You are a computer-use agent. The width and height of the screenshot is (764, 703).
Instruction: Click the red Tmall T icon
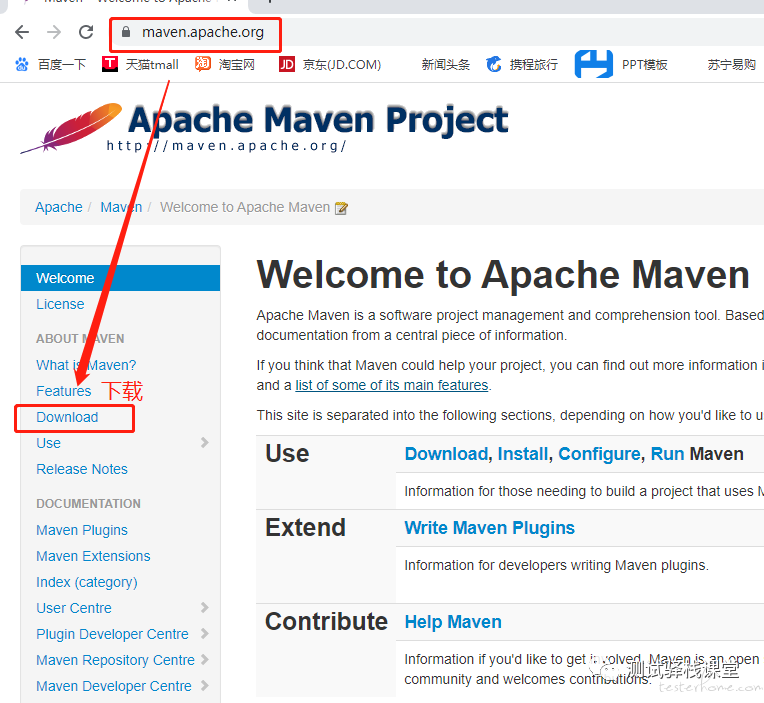[x=110, y=64]
